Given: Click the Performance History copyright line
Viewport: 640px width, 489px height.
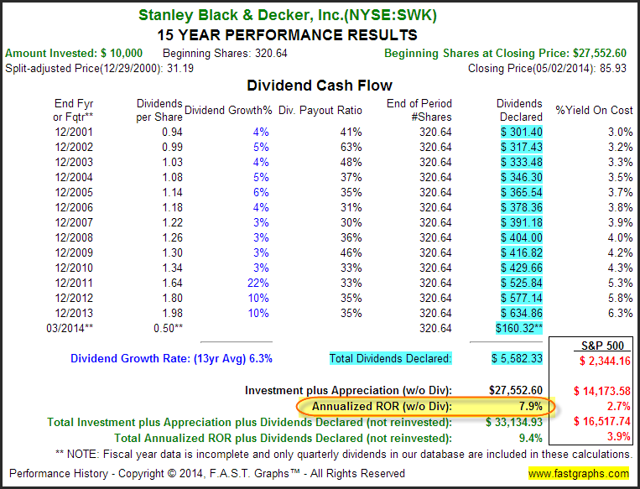Looking at the screenshot, I should point(207,473).
